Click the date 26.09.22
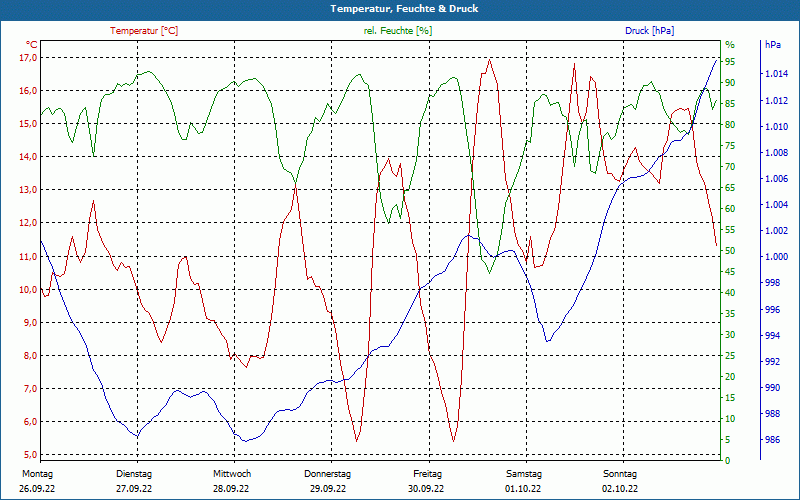 37,489
